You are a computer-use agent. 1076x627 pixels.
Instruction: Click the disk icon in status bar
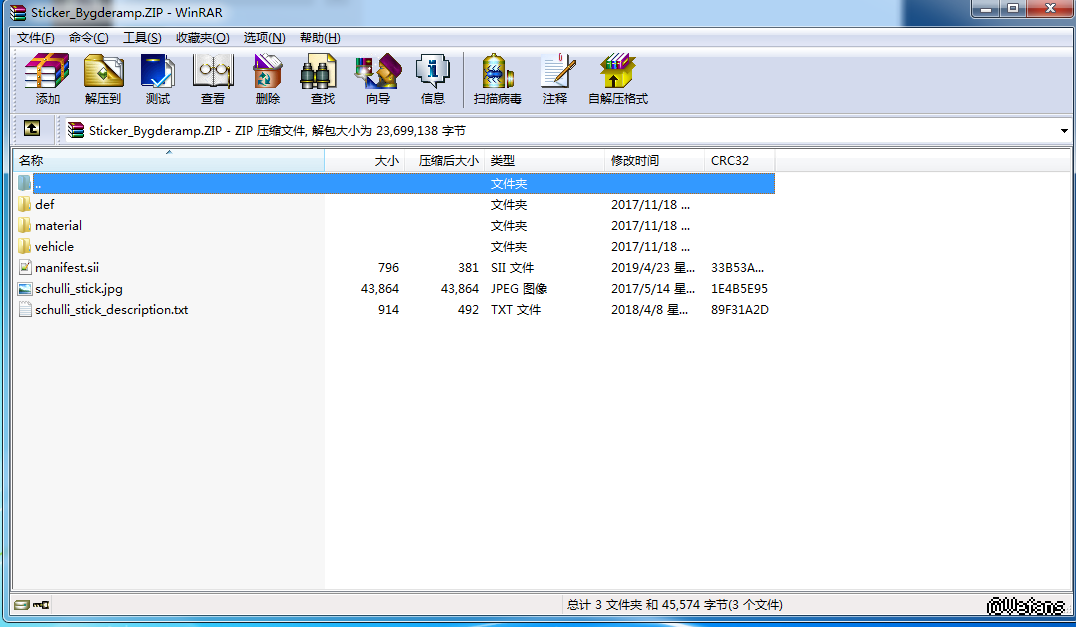[21, 604]
